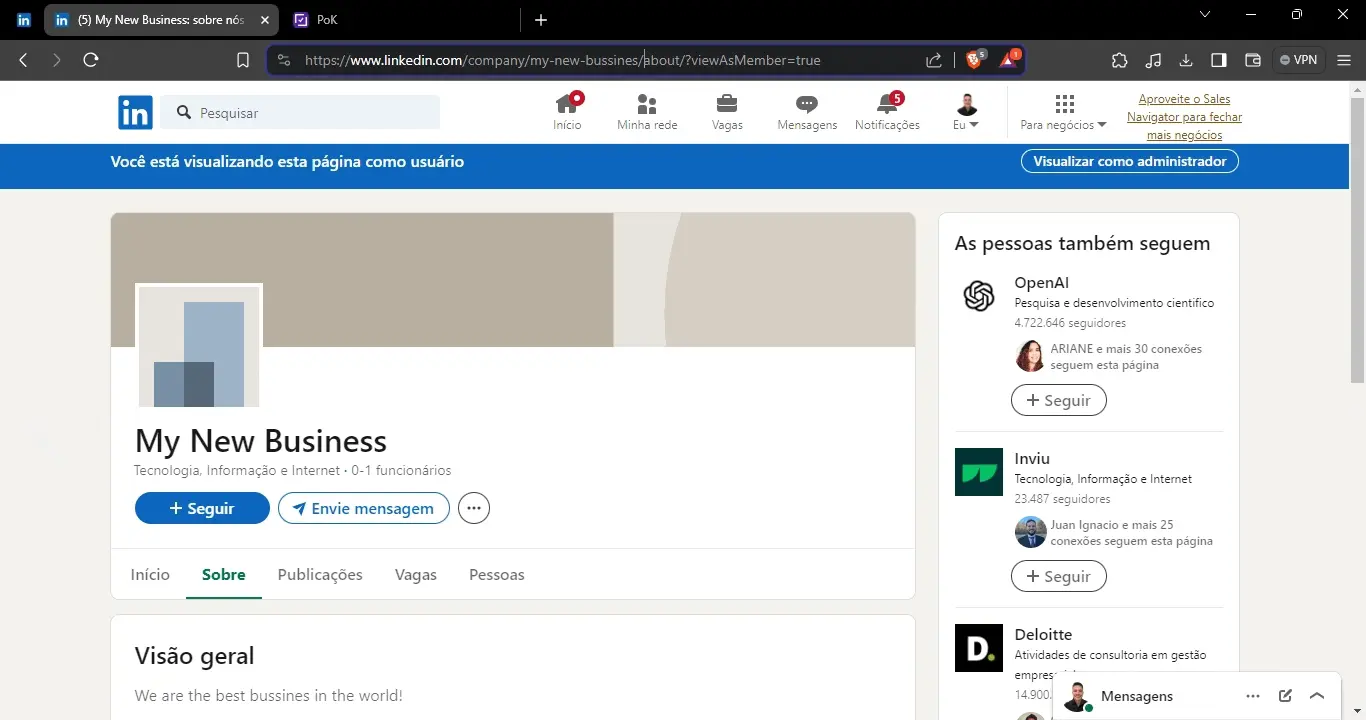Click ARIANE connection avatar
This screenshot has height=720, width=1366.
click(x=1030, y=356)
